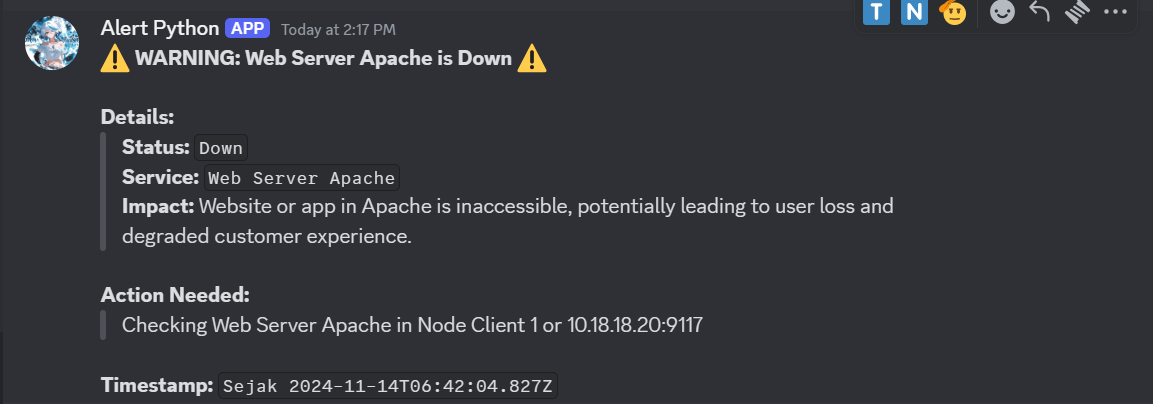Viewport: 1153px width, 404px height.
Task: Open the Add Reaction emoji picker
Action: tap(1001, 12)
